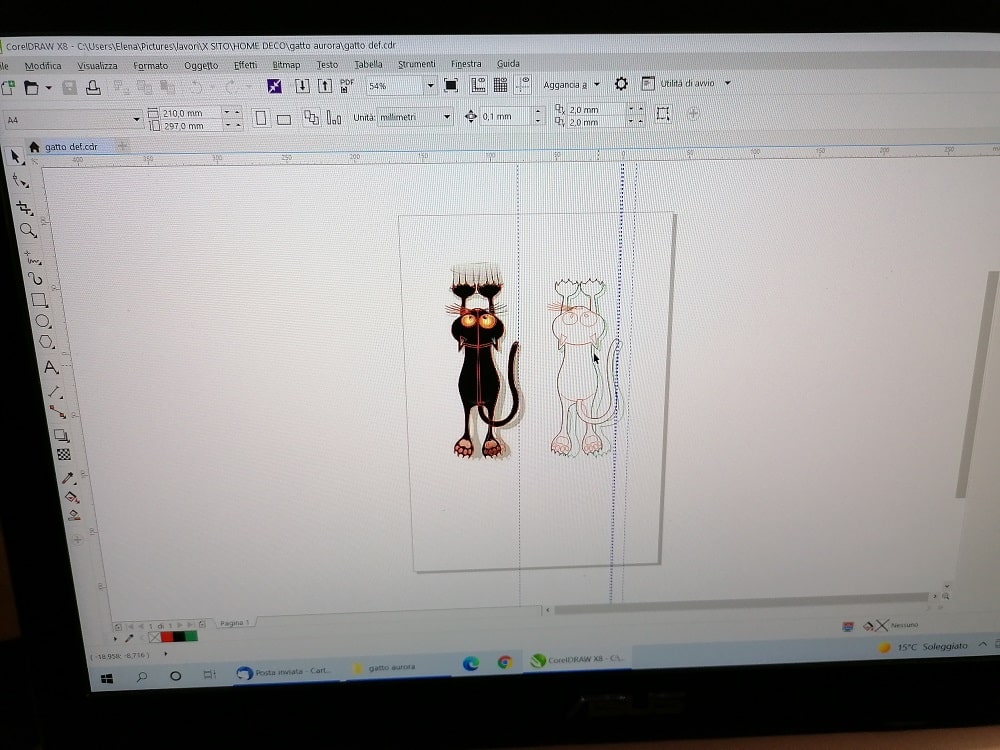Click the Open folder icon
This screenshot has width=1000, height=750.
pos(31,88)
